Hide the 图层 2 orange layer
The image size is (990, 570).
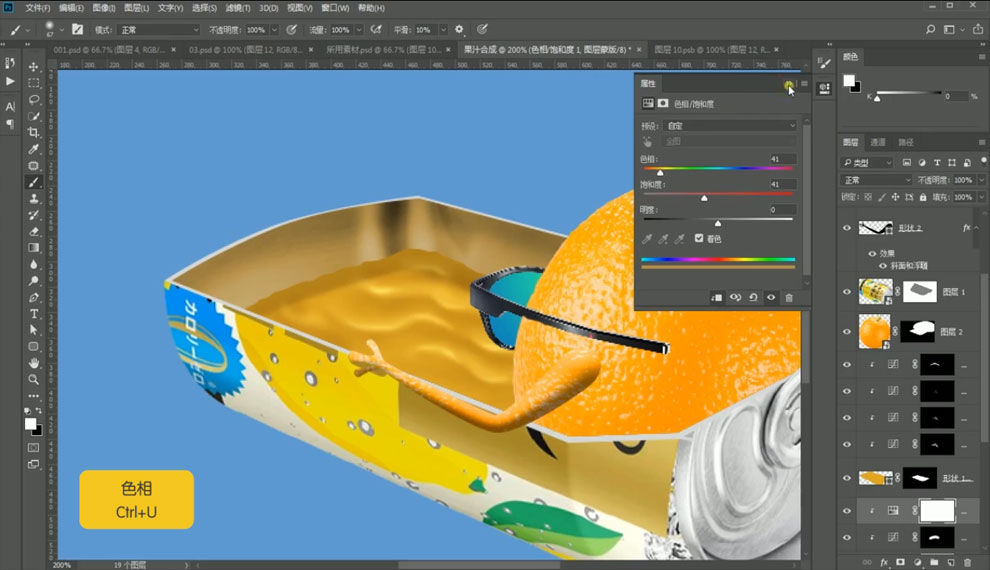tap(847, 331)
